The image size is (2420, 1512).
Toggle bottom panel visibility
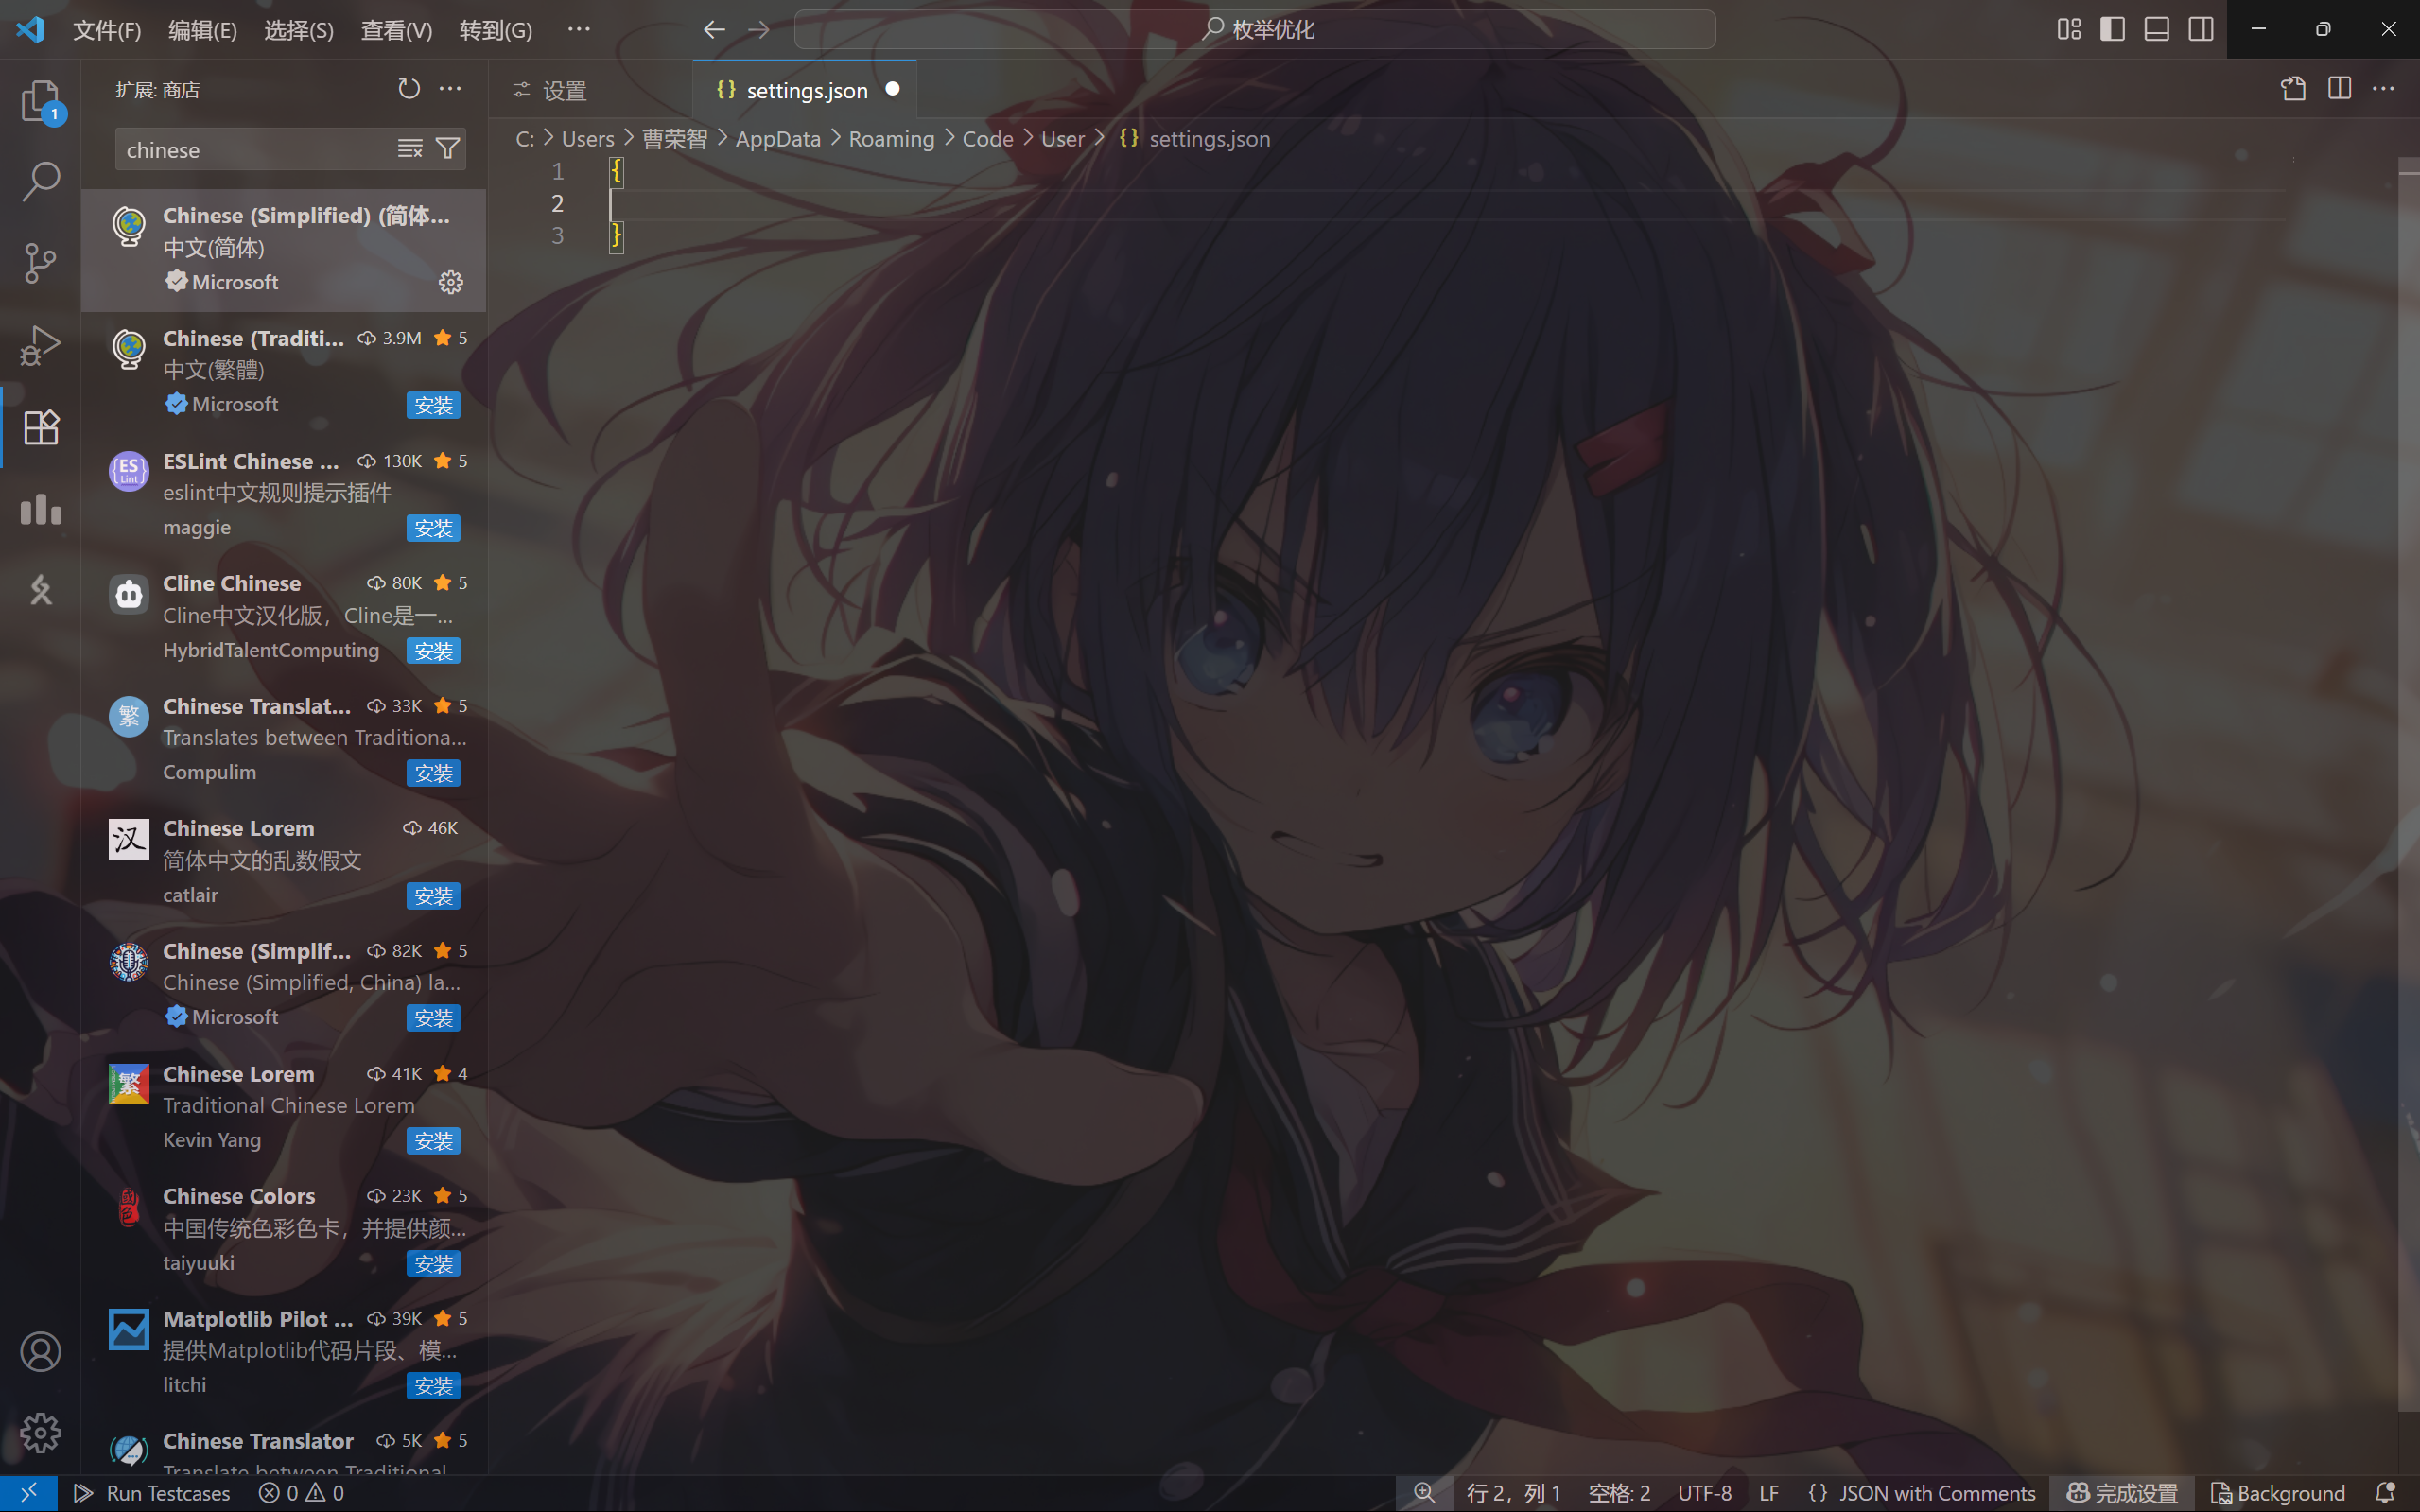[x=2157, y=29]
